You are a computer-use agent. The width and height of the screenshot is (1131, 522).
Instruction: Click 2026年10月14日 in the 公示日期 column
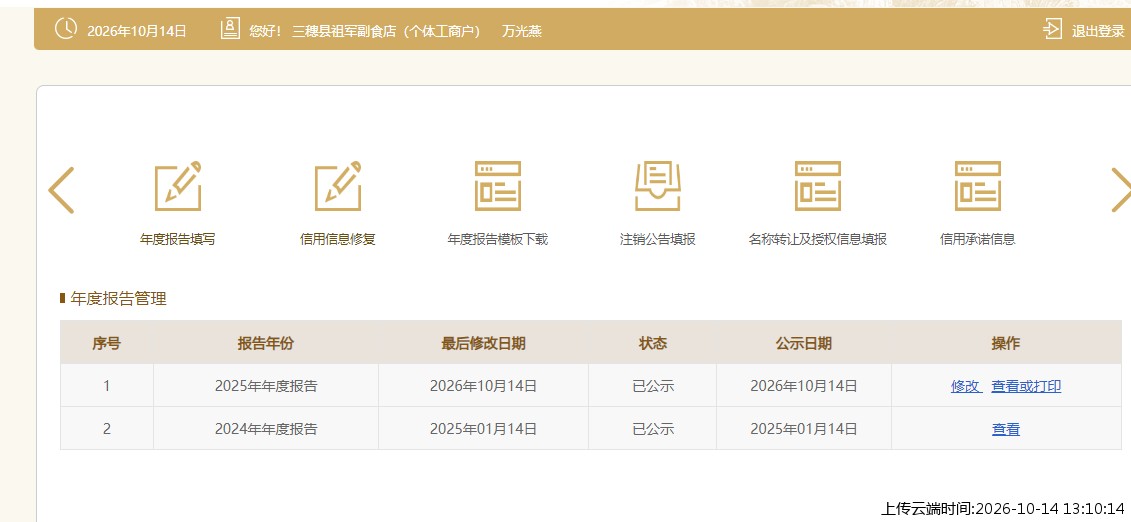pos(804,386)
